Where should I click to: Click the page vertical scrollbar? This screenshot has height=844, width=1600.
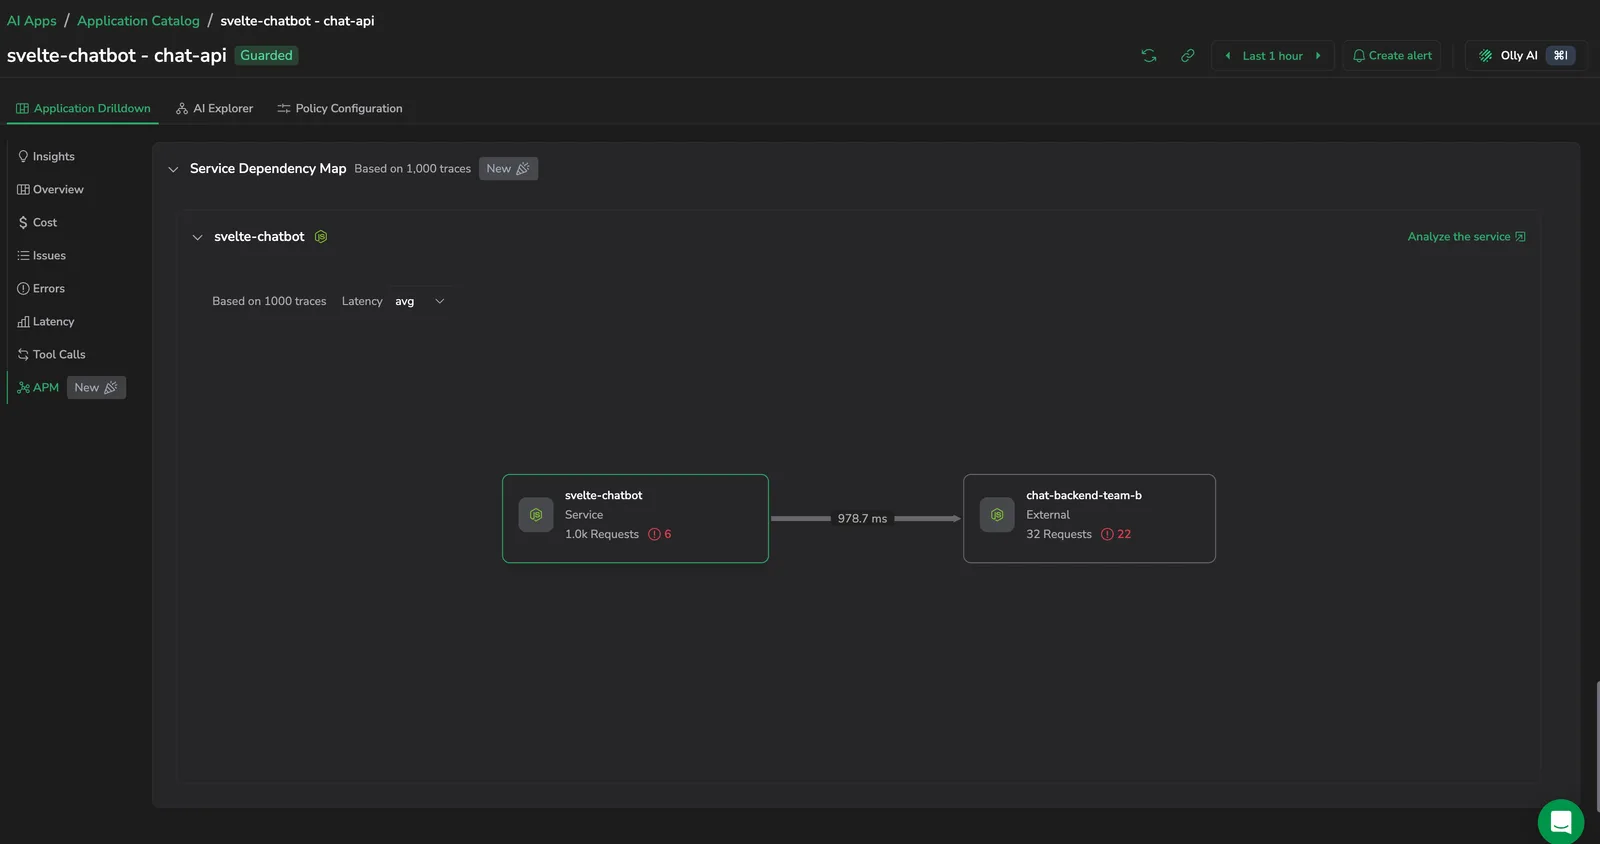point(1597,746)
